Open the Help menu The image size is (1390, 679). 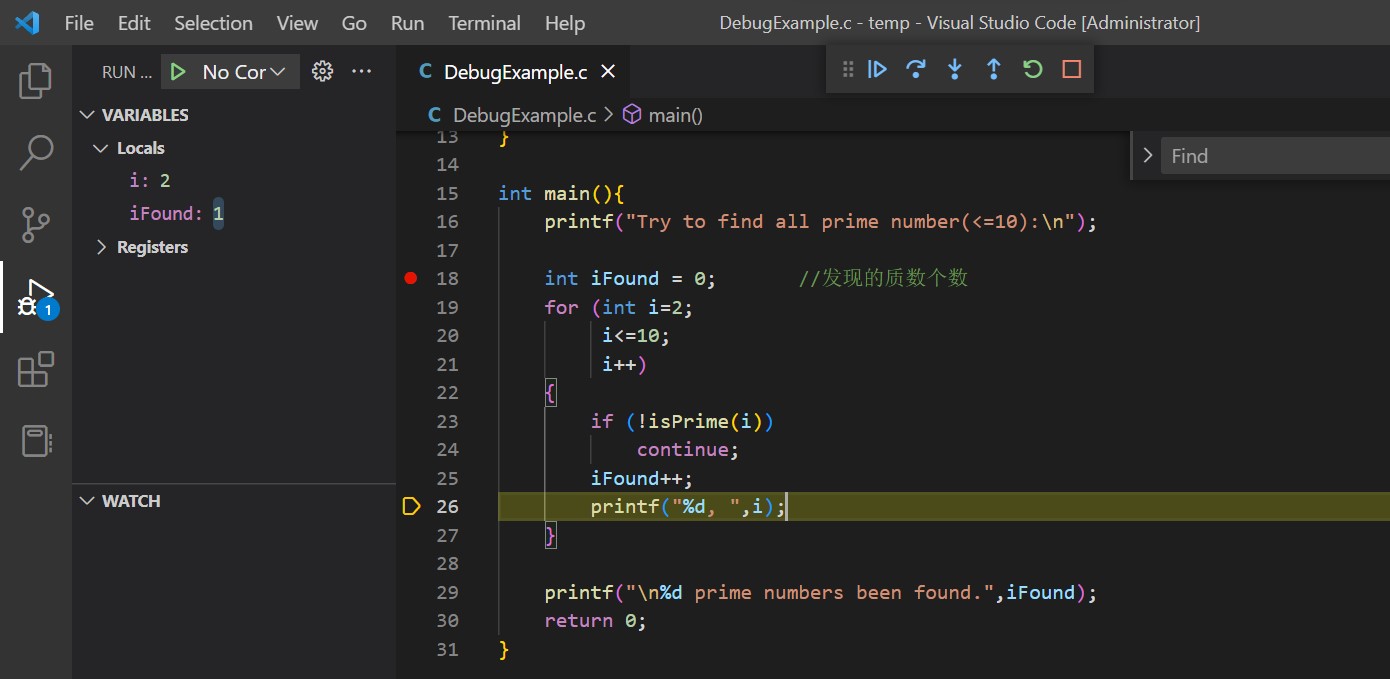click(565, 23)
